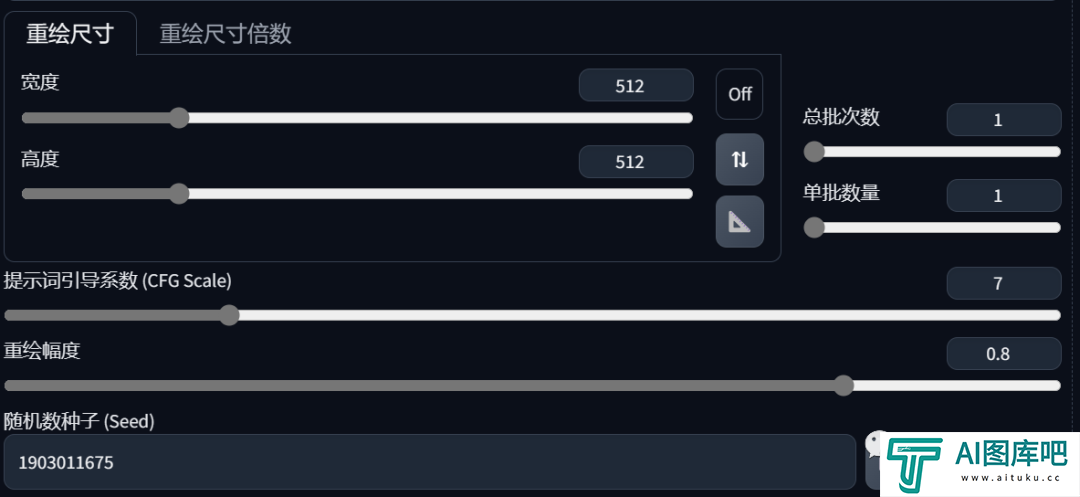Focus the 高度 number field showing 512
The height and width of the screenshot is (497, 1080).
(x=636, y=162)
